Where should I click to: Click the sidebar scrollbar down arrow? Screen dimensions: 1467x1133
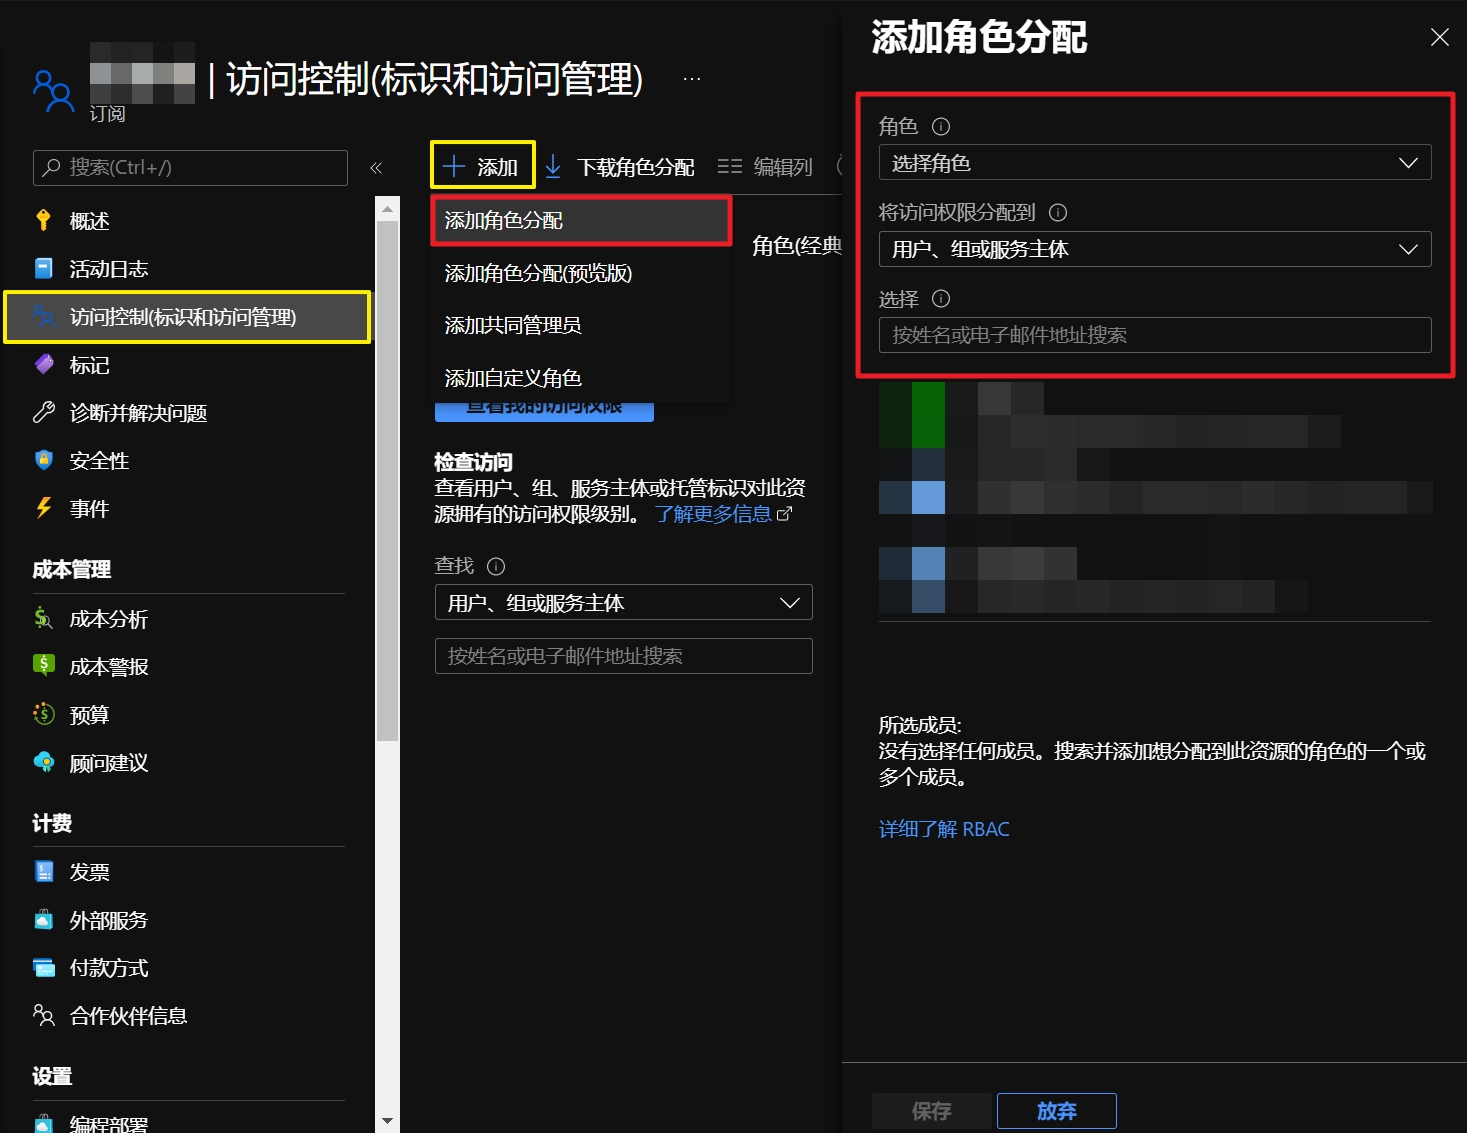388,1121
